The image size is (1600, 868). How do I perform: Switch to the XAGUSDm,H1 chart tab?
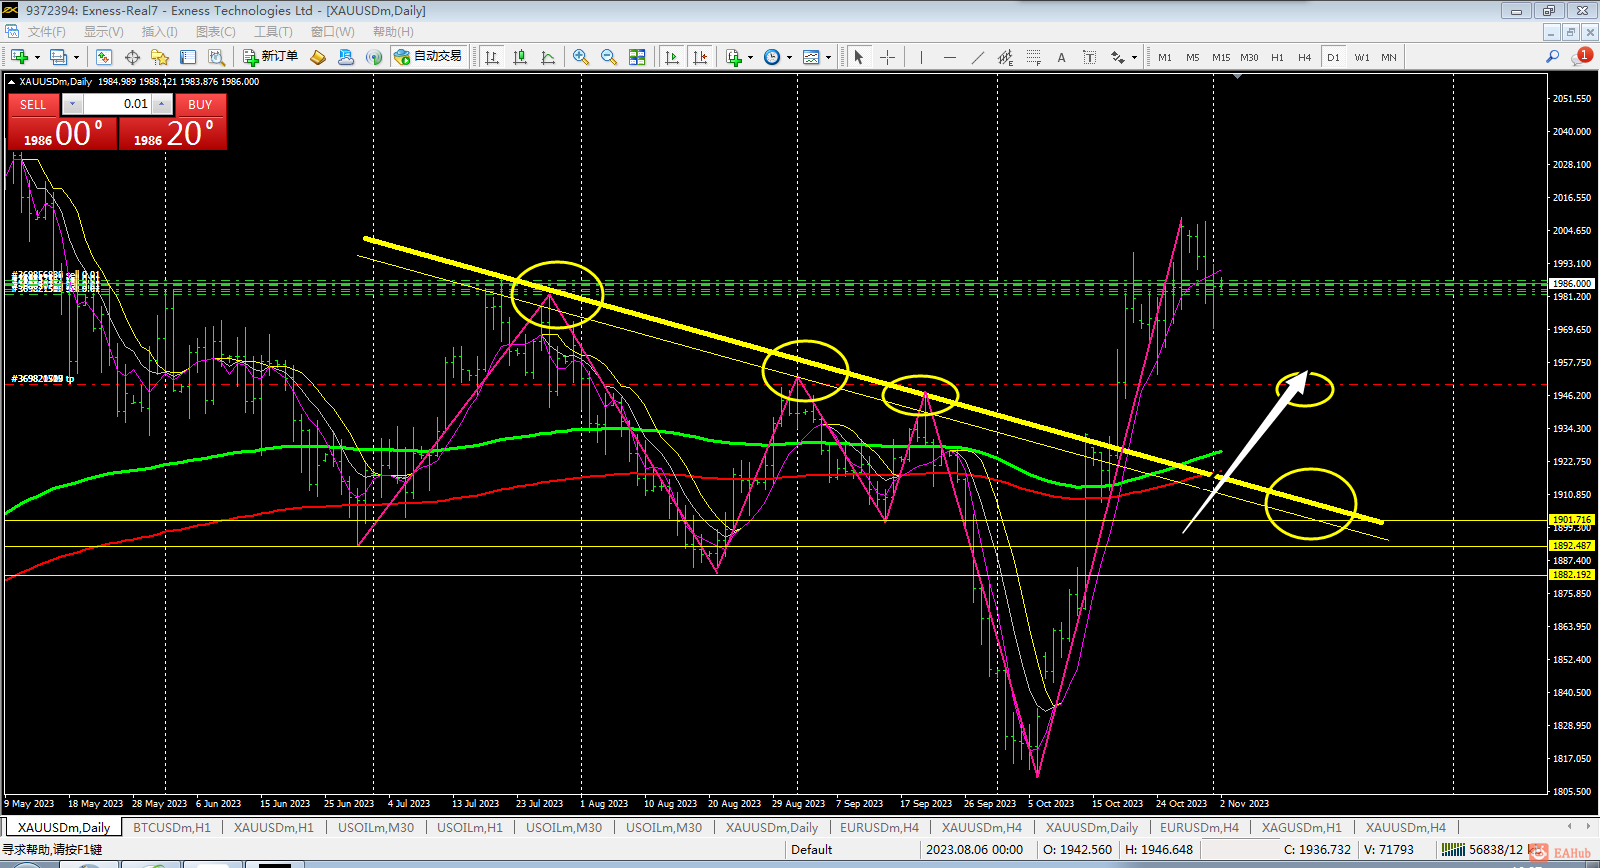coord(1302,827)
